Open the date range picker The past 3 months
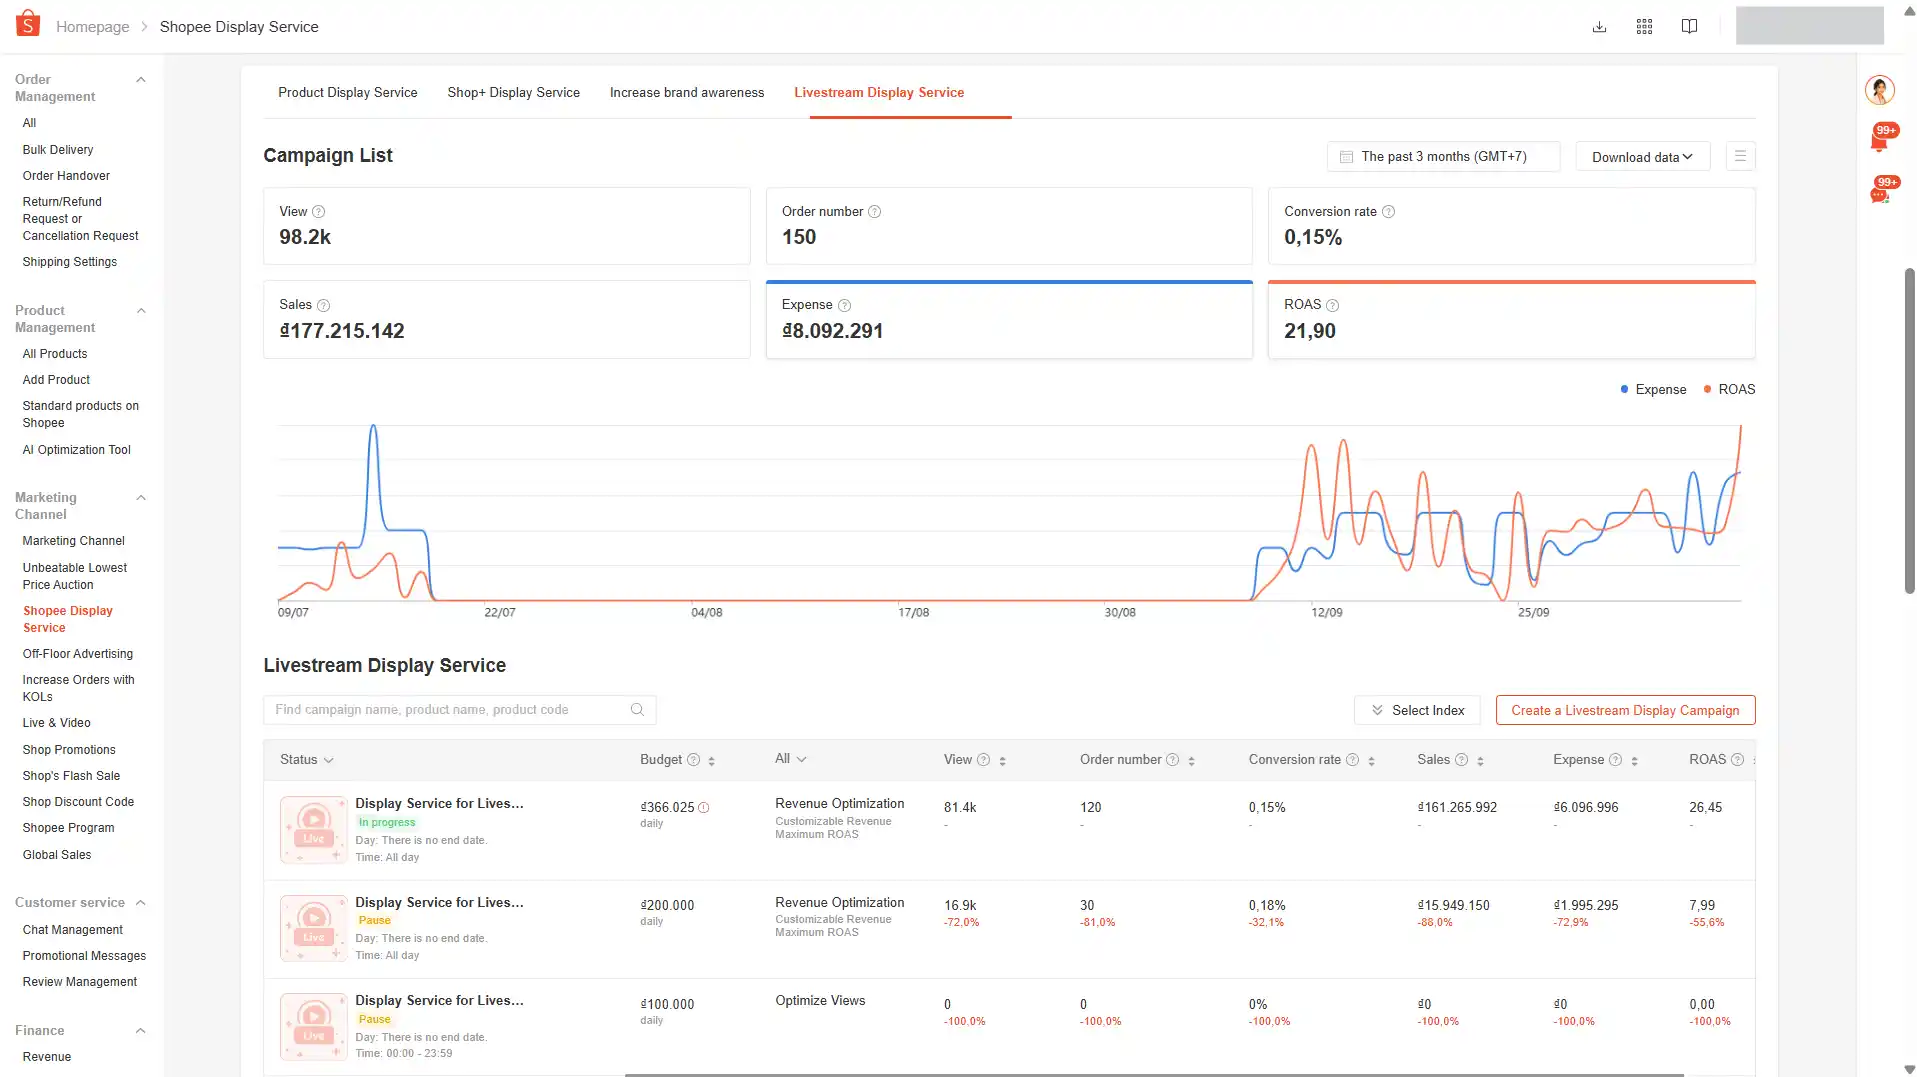 (x=1443, y=157)
